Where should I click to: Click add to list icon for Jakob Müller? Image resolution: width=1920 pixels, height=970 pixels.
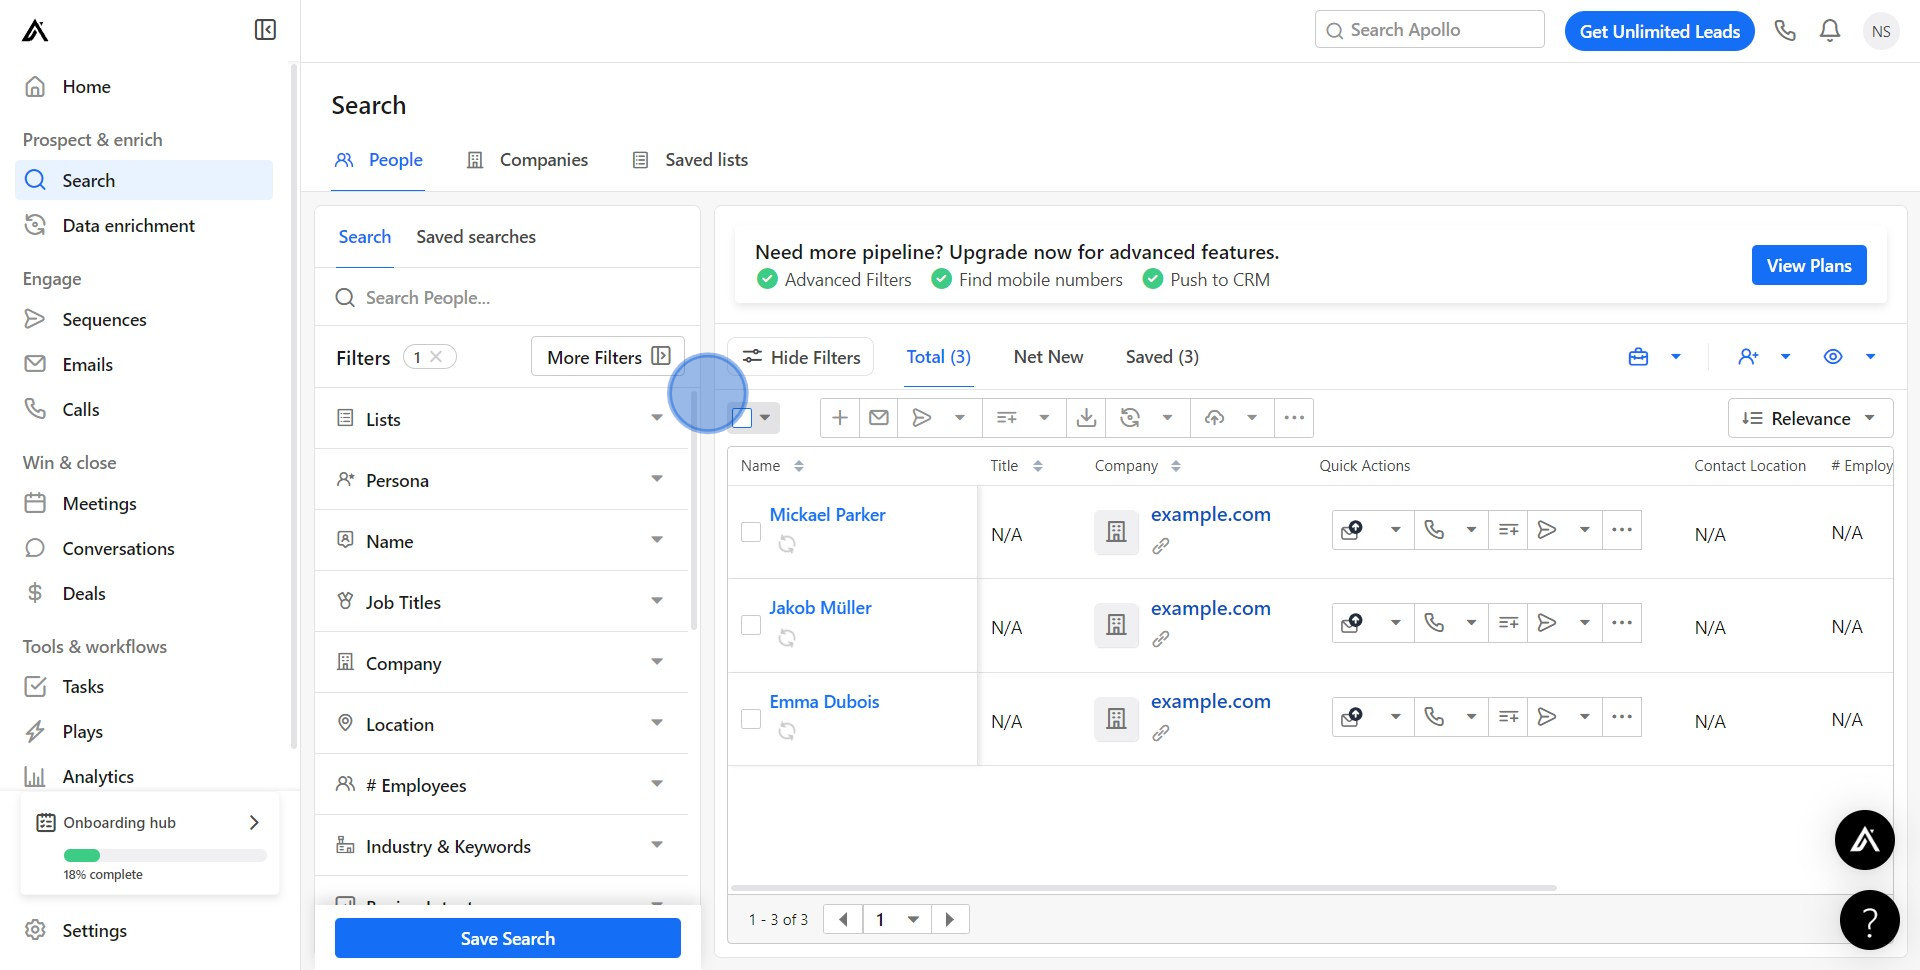1509,623
